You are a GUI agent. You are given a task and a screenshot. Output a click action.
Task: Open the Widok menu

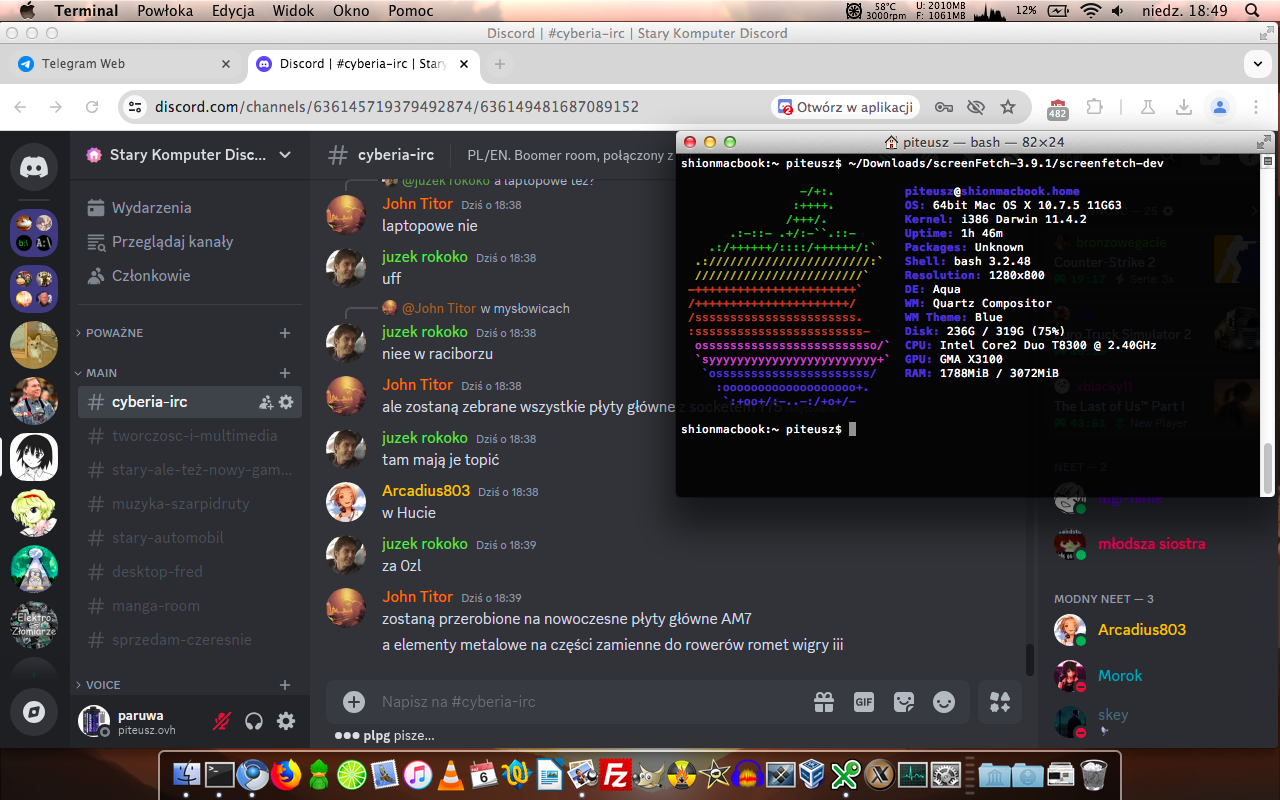tap(293, 11)
